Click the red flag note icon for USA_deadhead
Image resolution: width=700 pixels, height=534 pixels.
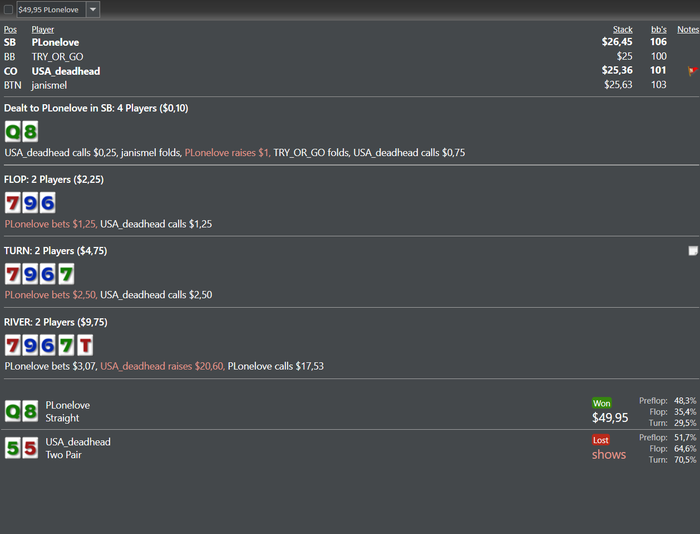pos(693,71)
